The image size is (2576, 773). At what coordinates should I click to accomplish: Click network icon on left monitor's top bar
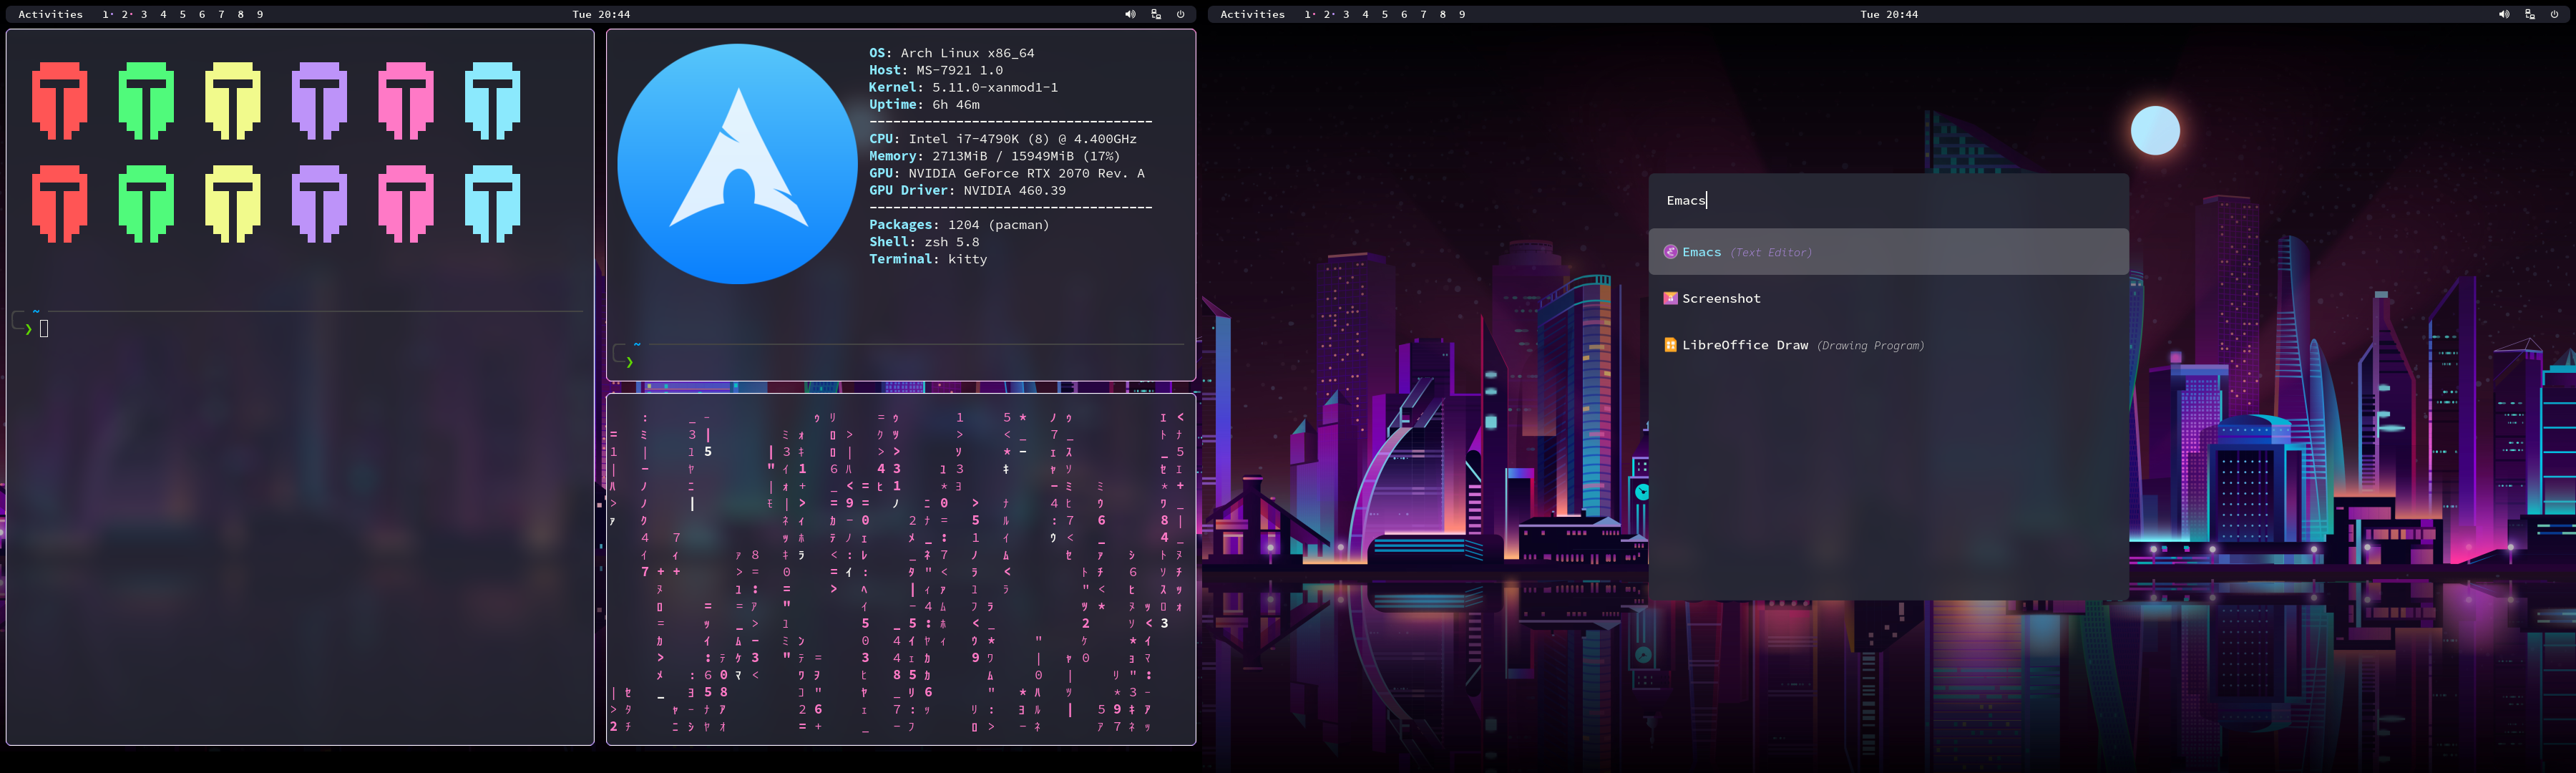pyautogui.click(x=1156, y=14)
